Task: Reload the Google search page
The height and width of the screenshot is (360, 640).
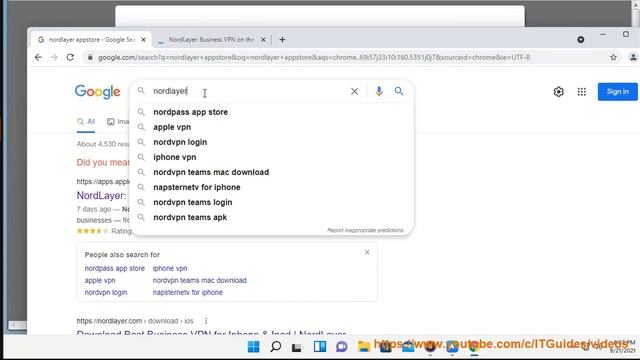Action: pyautogui.click(x=70, y=58)
